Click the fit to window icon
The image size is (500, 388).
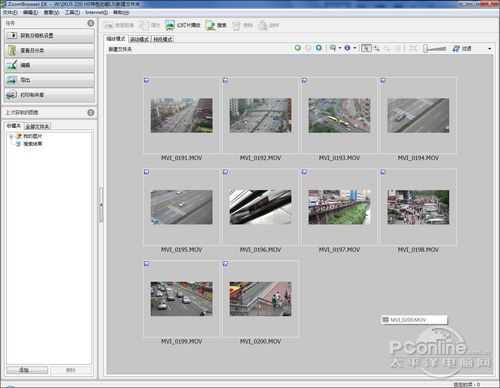click(x=413, y=48)
